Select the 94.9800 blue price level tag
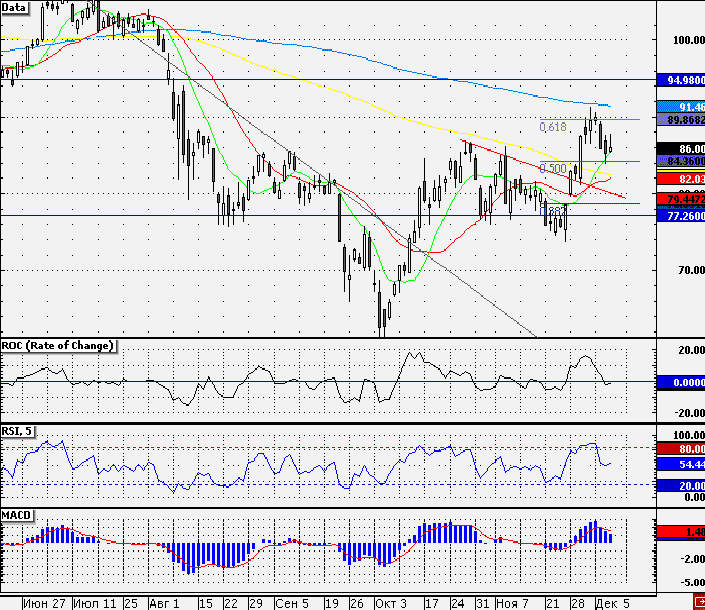 (x=681, y=80)
